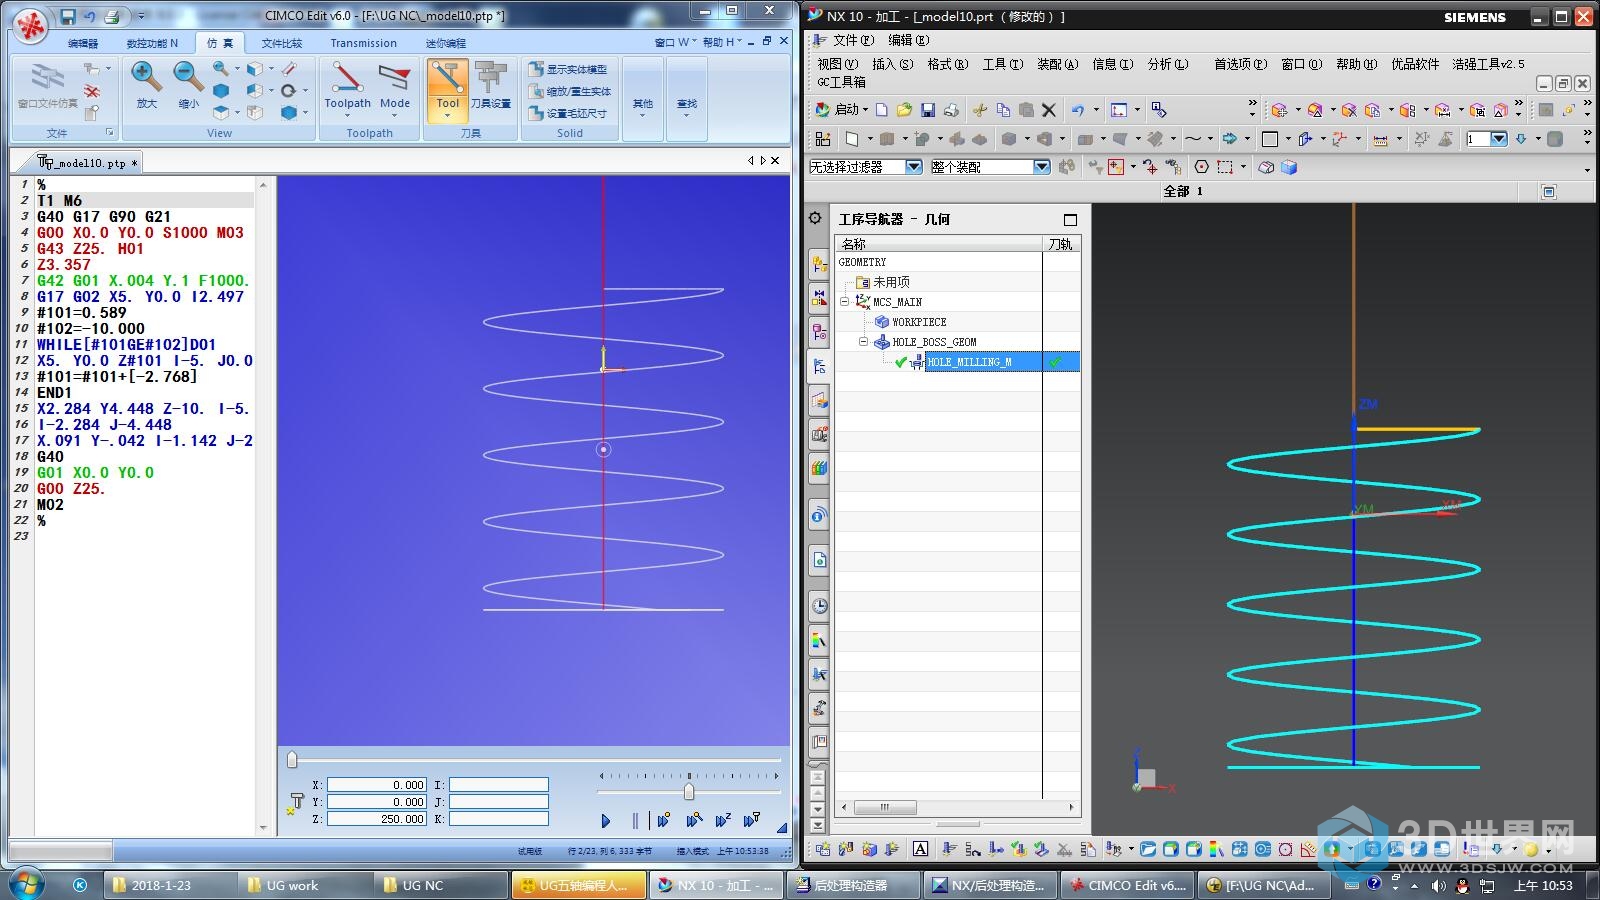The height and width of the screenshot is (900, 1600).
Task: Click 缩放/重生实体 in Solid group
Action: [570, 91]
